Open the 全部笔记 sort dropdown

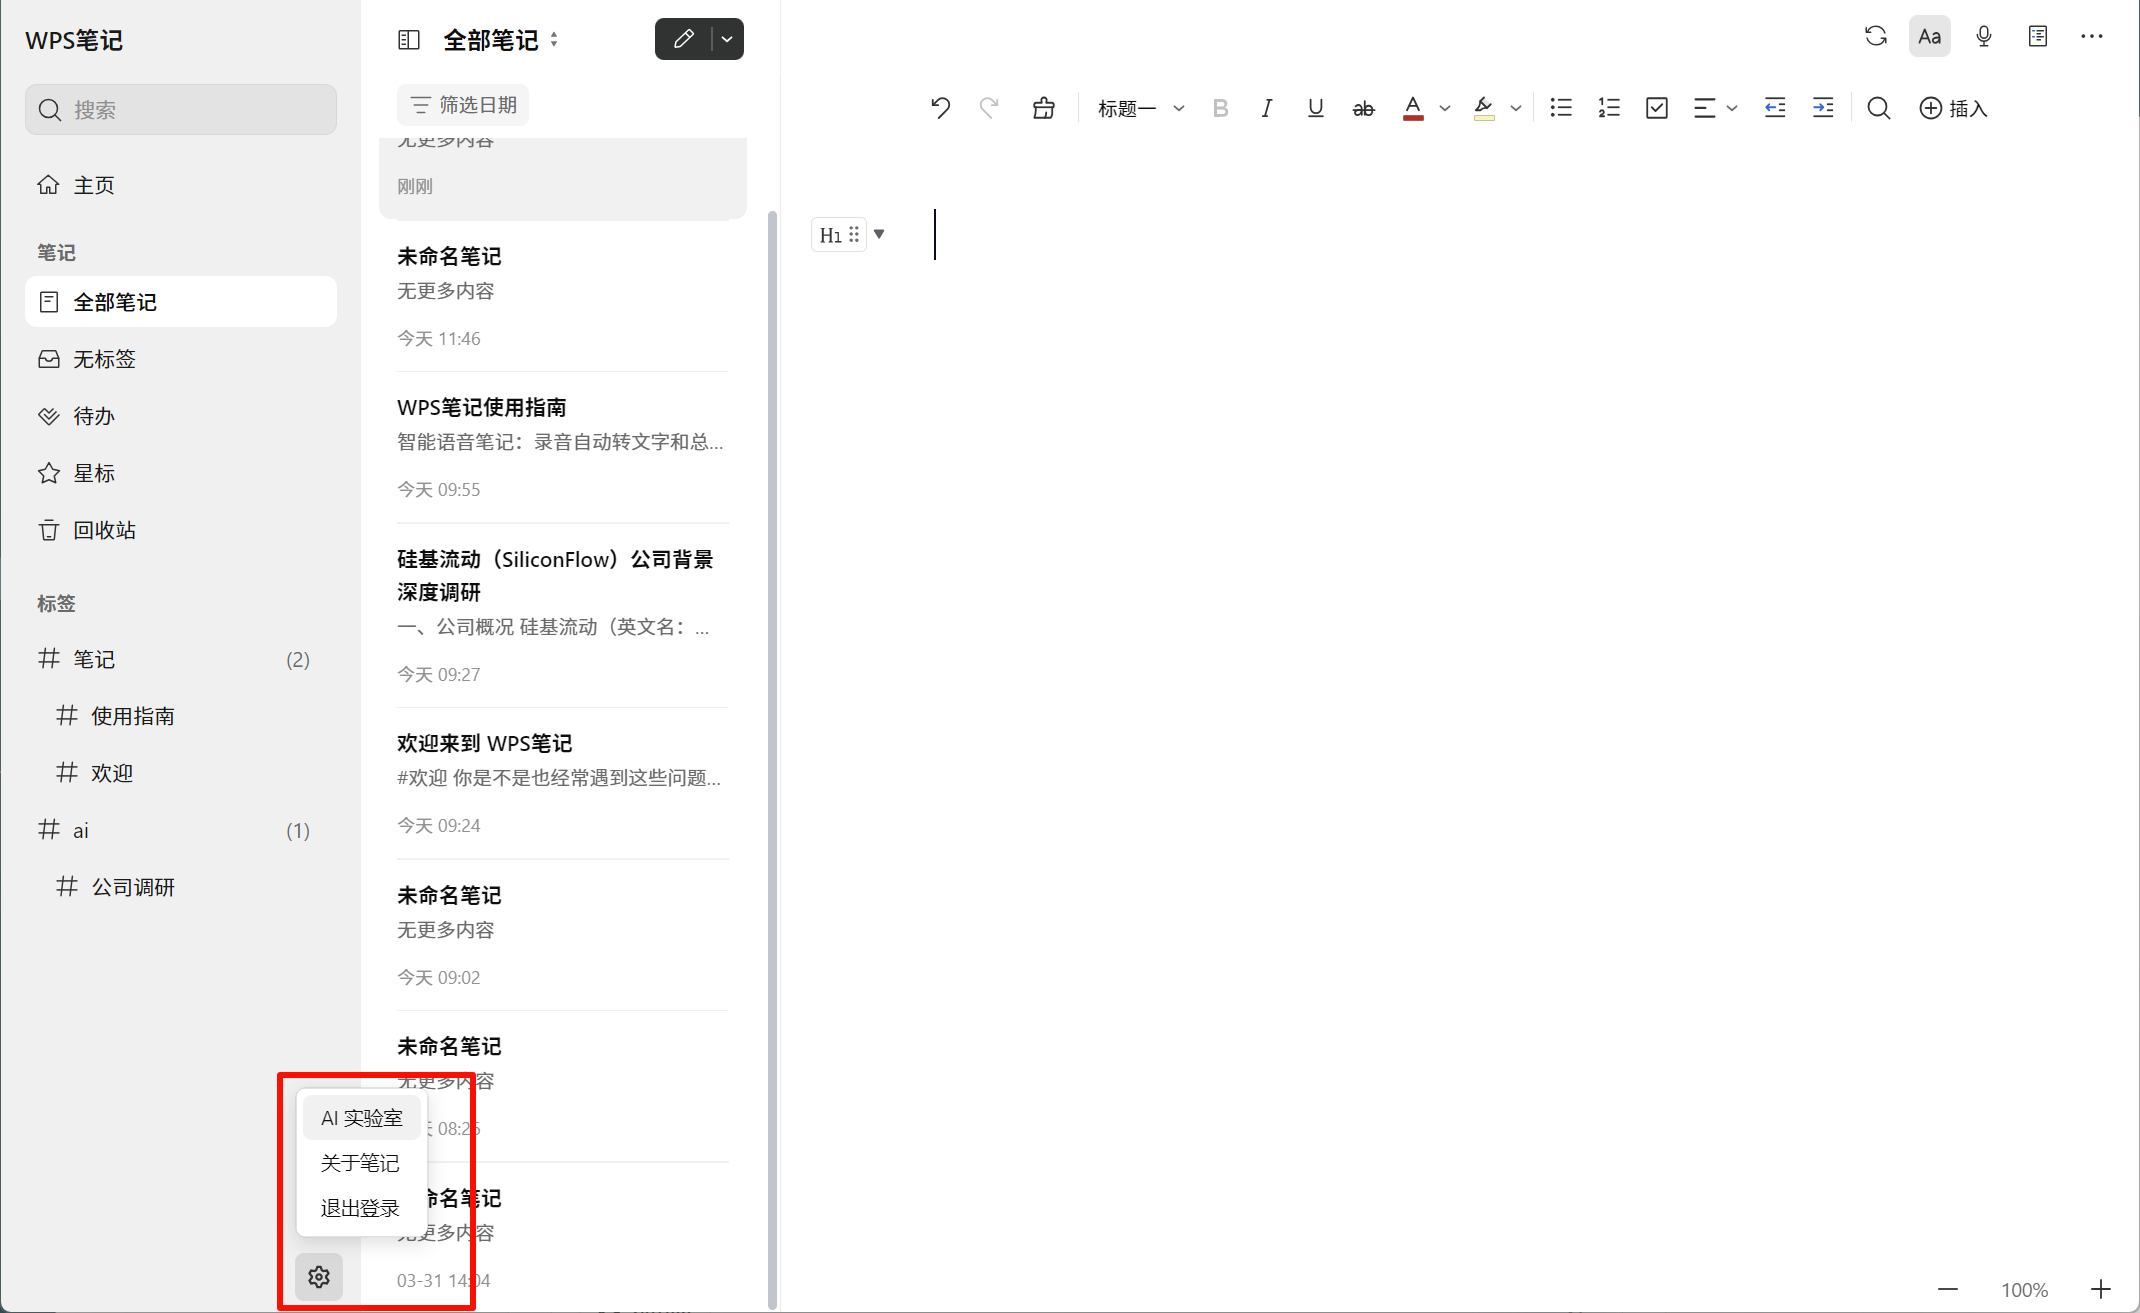(501, 40)
